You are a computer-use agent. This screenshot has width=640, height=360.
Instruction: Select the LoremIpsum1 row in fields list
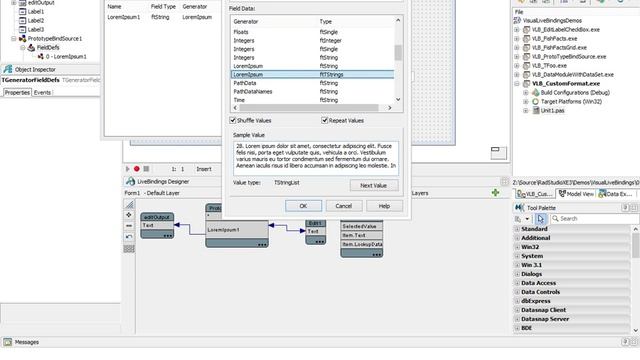coord(162,17)
